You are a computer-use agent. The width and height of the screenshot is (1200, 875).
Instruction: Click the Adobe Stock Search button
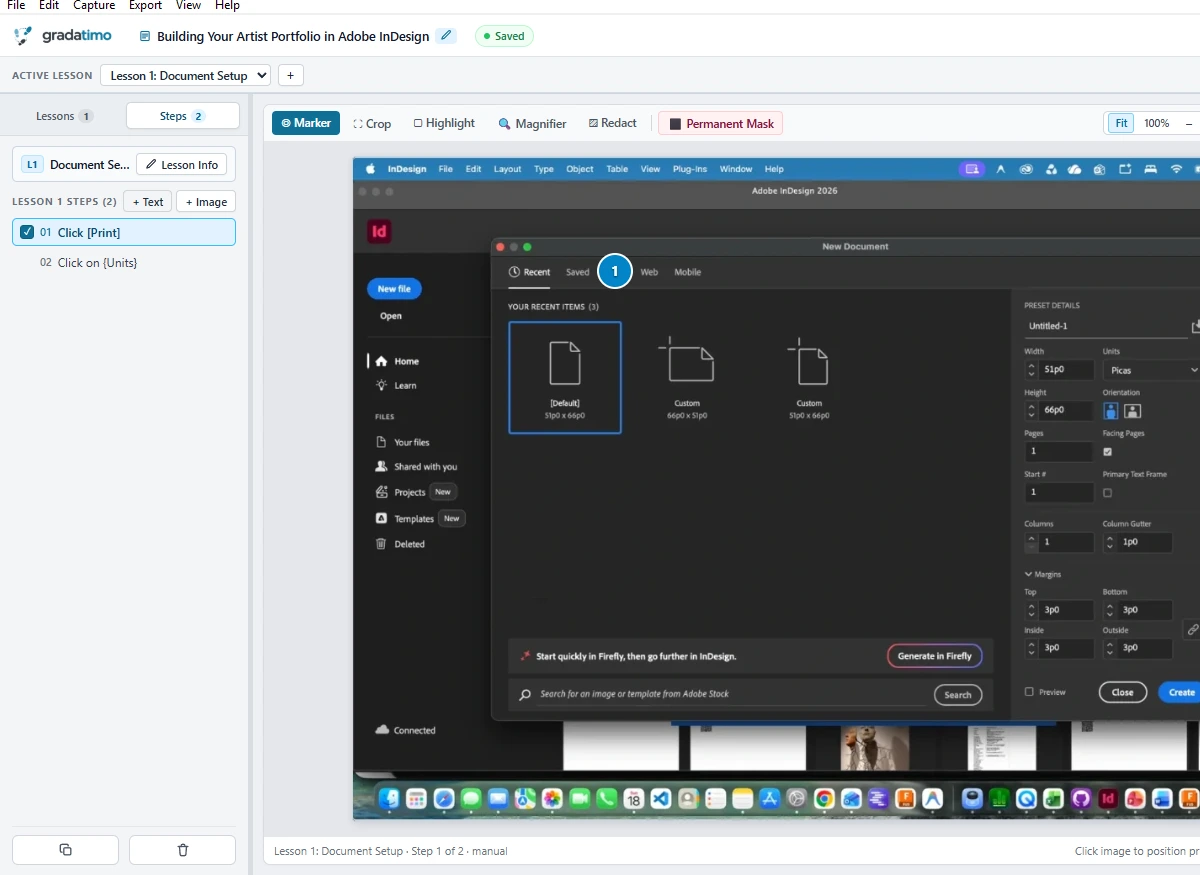(958, 695)
